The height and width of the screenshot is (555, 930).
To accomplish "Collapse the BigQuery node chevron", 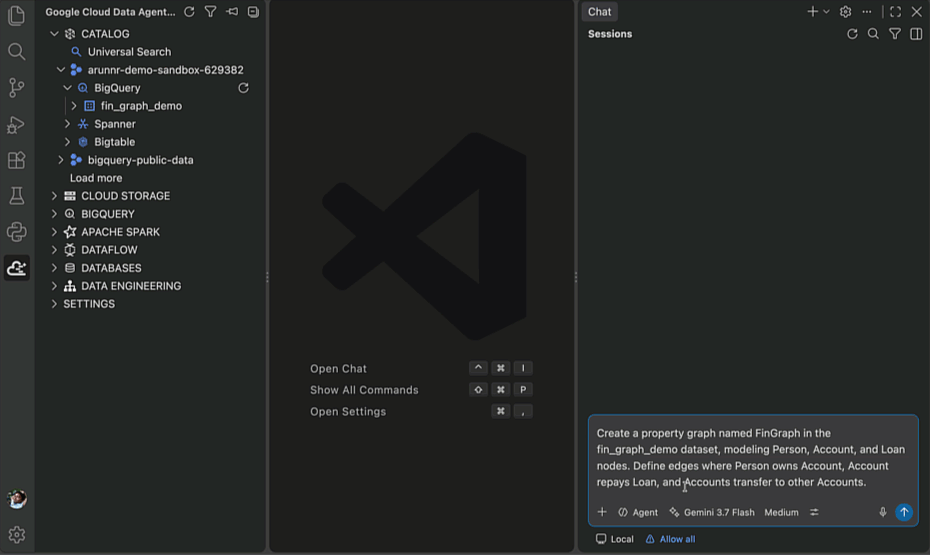I will pos(67,88).
